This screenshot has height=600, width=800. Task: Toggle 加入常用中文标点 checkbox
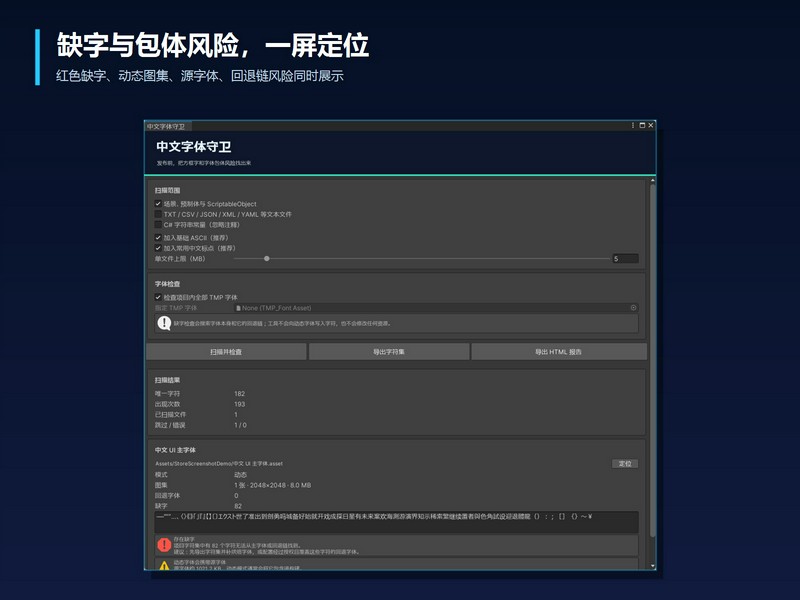158,248
